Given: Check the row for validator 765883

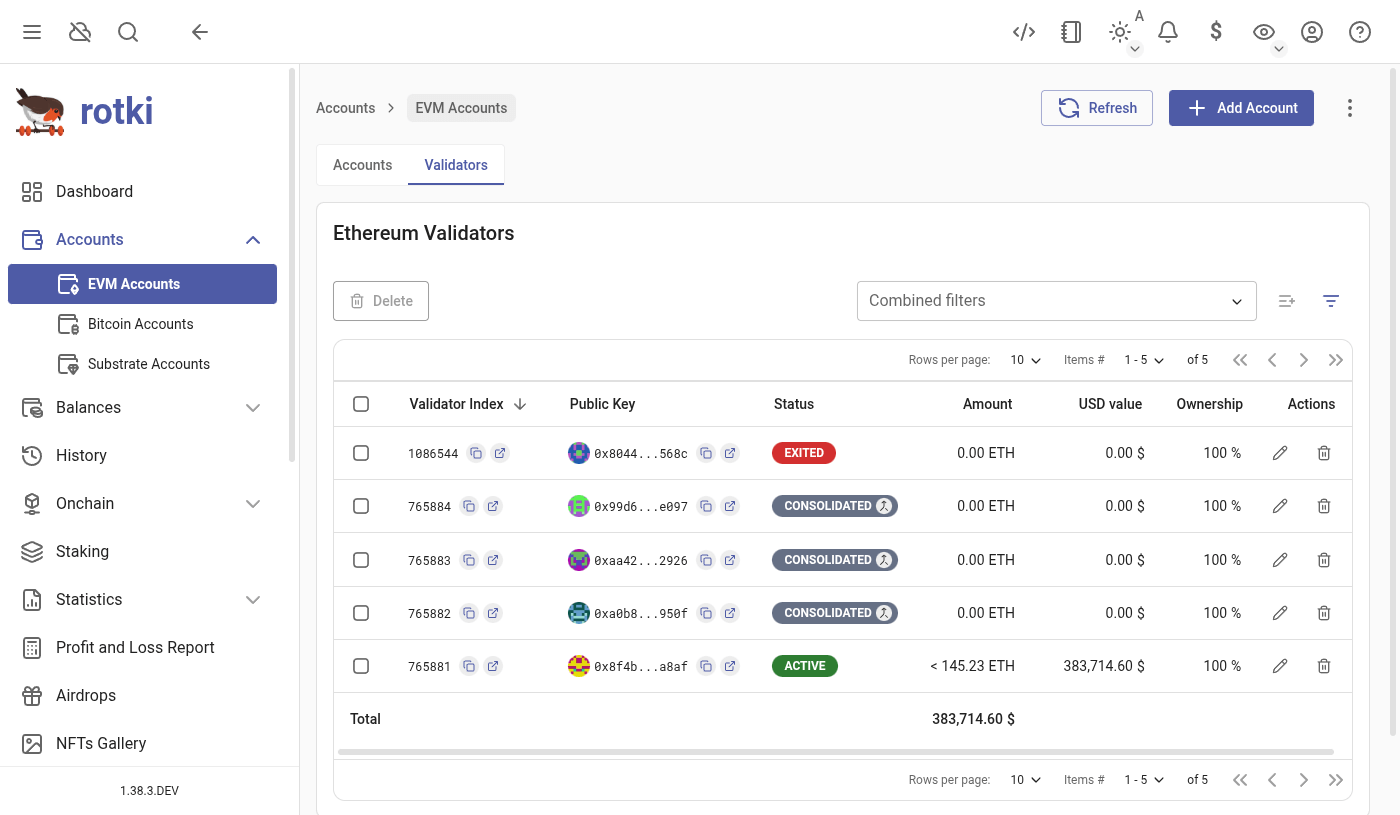Looking at the screenshot, I should 361,560.
